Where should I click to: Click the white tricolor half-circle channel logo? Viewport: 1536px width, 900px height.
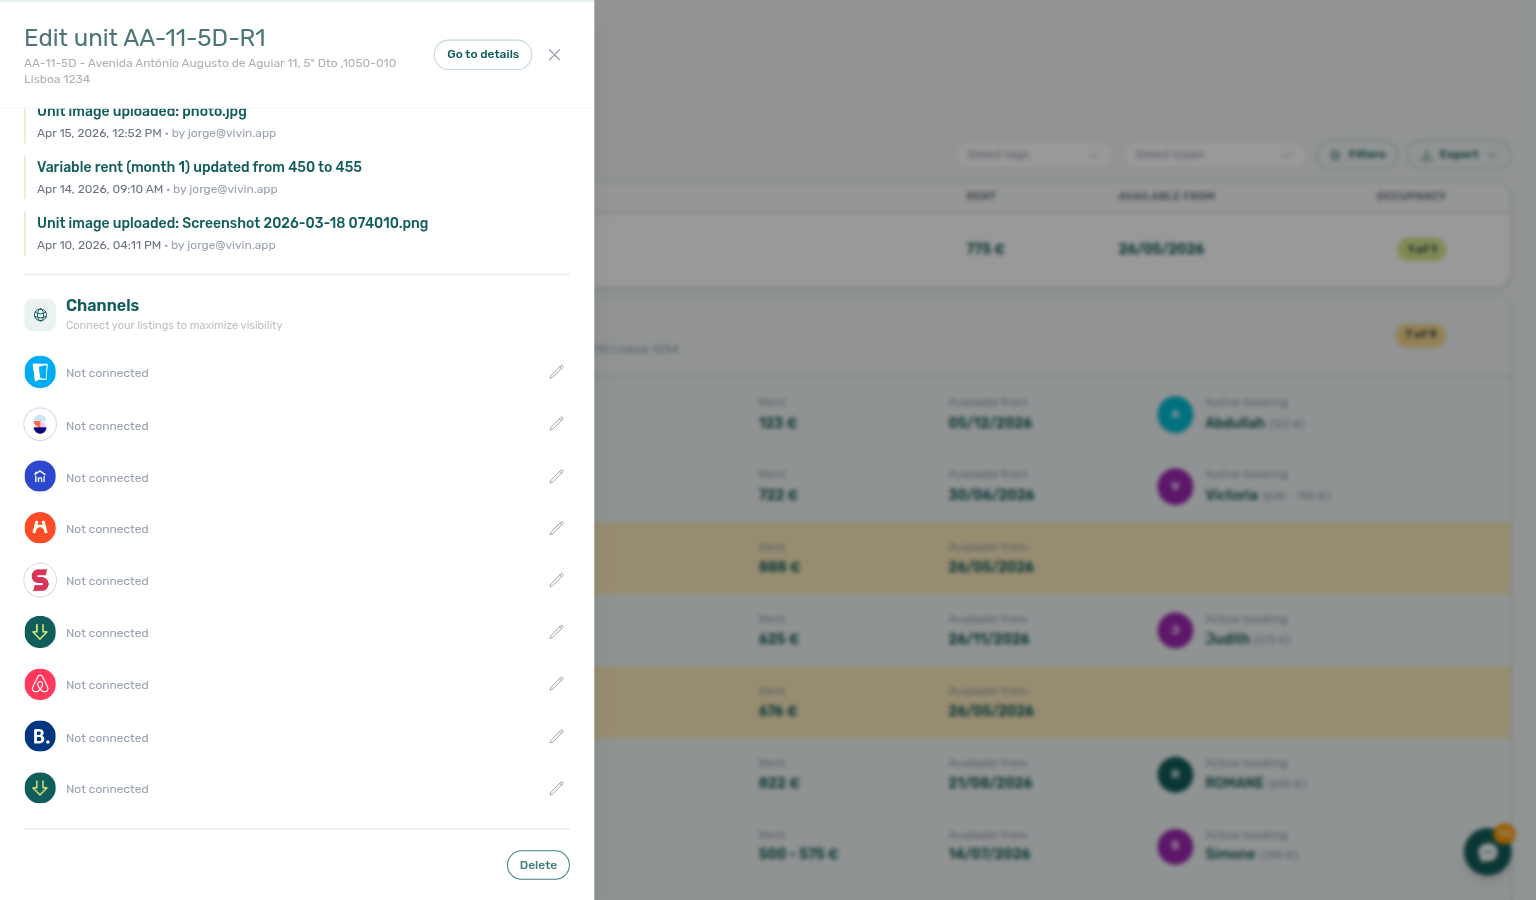40,425
